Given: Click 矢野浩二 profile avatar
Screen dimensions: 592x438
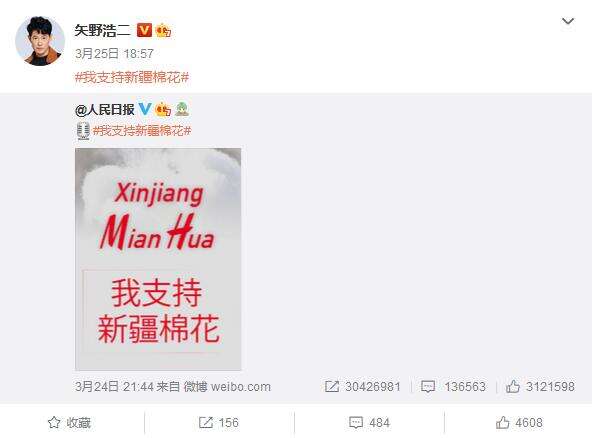Looking at the screenshot, I should [39, 41].
